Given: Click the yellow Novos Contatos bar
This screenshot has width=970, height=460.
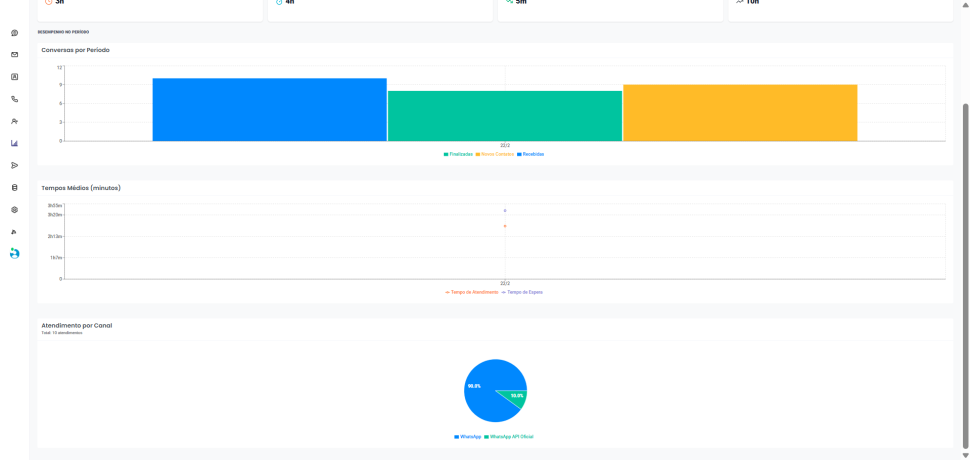Looking at the screenshot, I should 740,113.
